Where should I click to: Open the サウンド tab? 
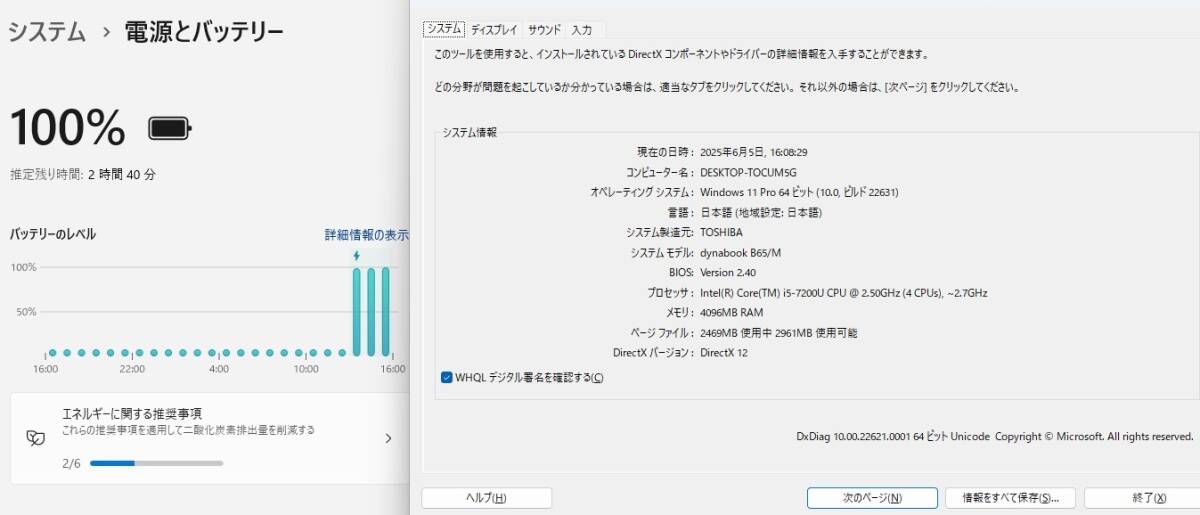coord(544,30)
